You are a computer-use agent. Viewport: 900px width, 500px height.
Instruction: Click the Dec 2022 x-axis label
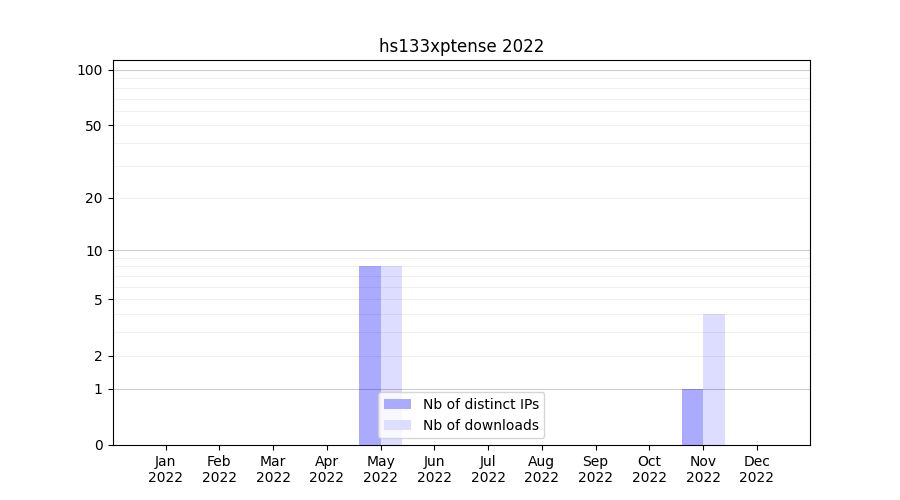coord(756,469)
